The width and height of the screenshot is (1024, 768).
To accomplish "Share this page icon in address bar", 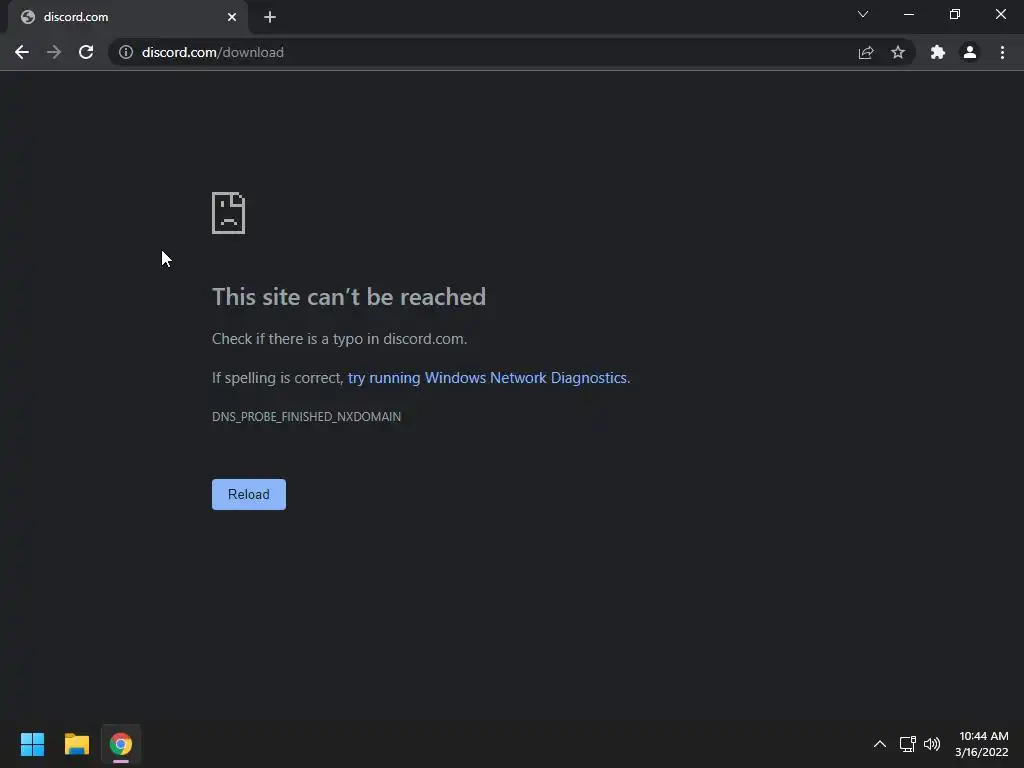I will click(x=866, y=52).
